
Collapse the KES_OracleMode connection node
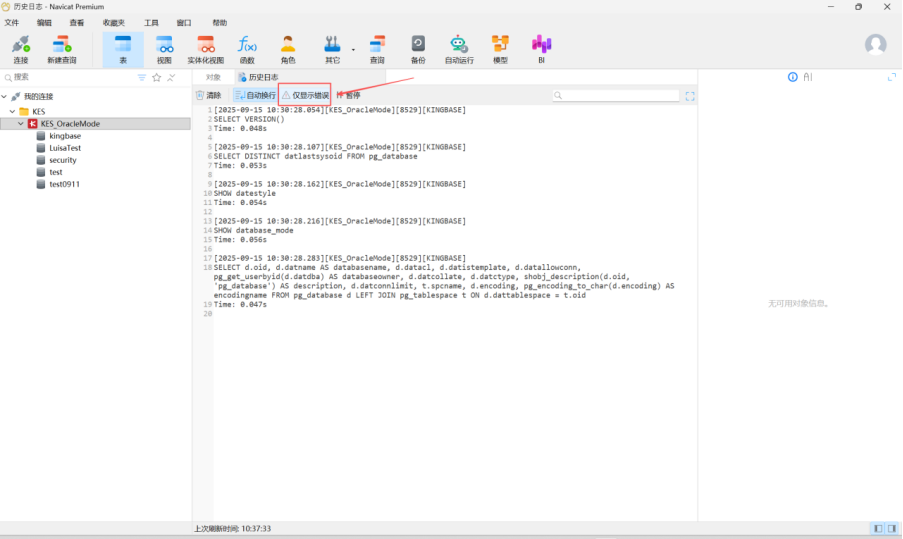pyautogui.click(x=20, y=124)
